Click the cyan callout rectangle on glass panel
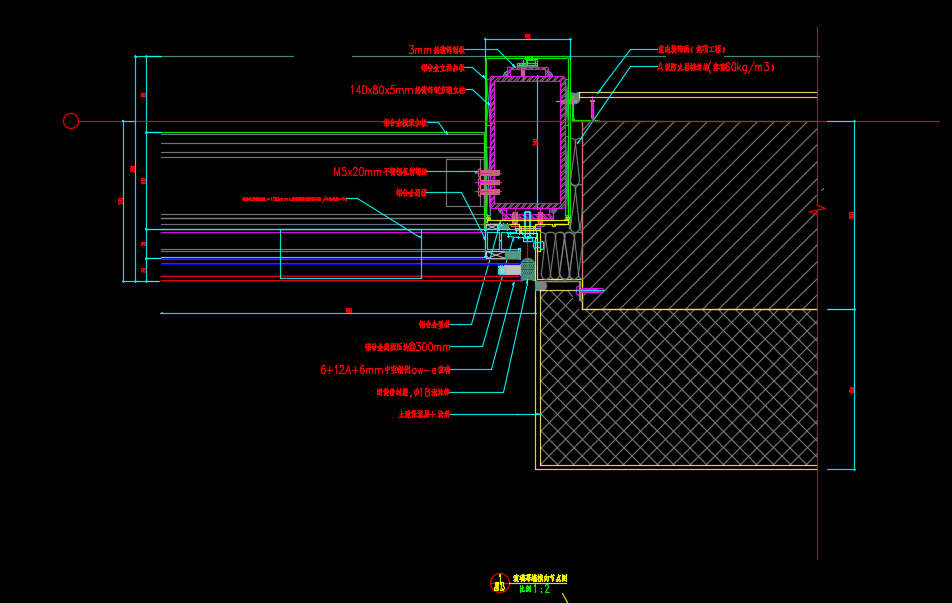 click(x=351, y=254)
